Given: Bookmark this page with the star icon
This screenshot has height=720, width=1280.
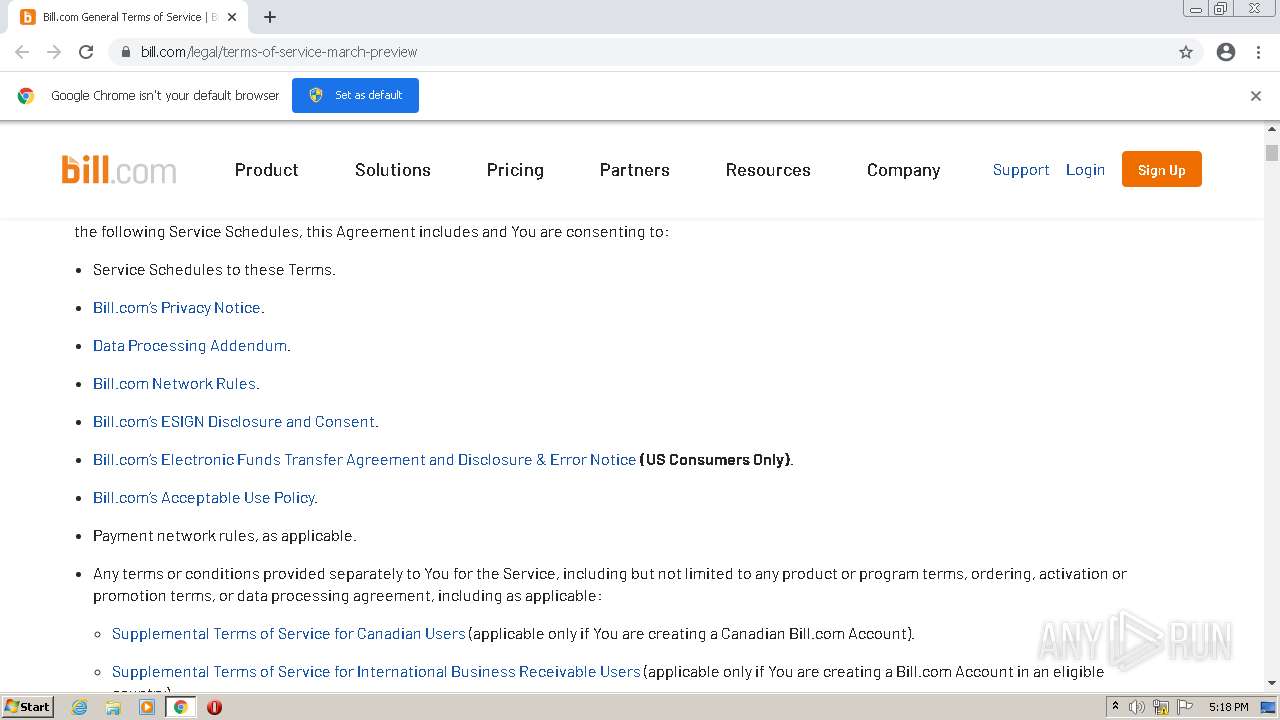Looking at the screenshot, I should click(1186, 52).
